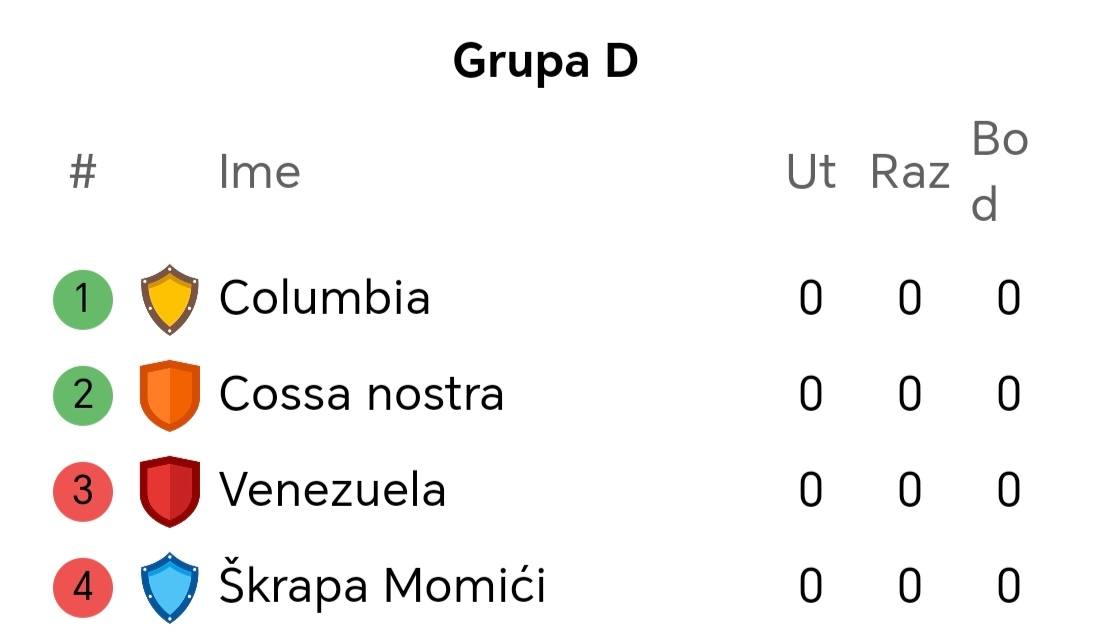Click Columbia's yellow shield icon
The width and height of the screenshot is (1096, 638).
(x=169, y=299)
